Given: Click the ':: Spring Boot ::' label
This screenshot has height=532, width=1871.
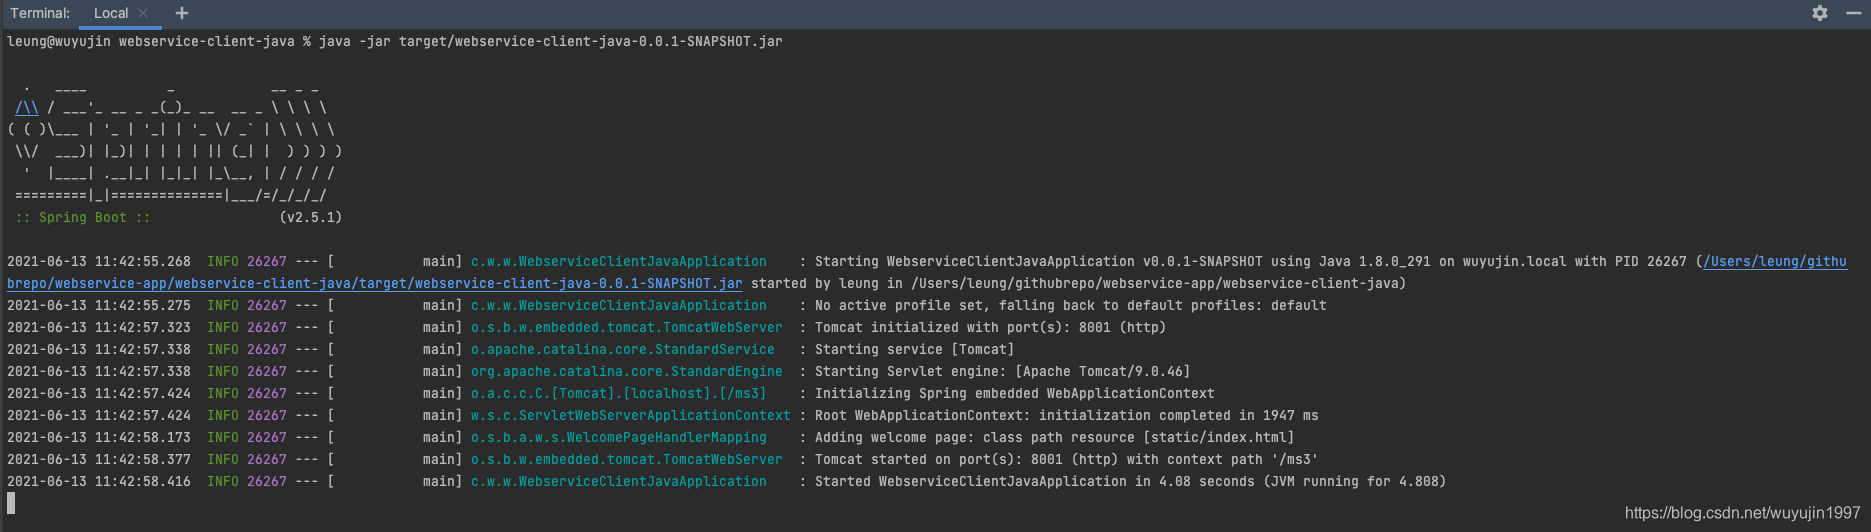Looking at the screenshot, I should 83,217.
